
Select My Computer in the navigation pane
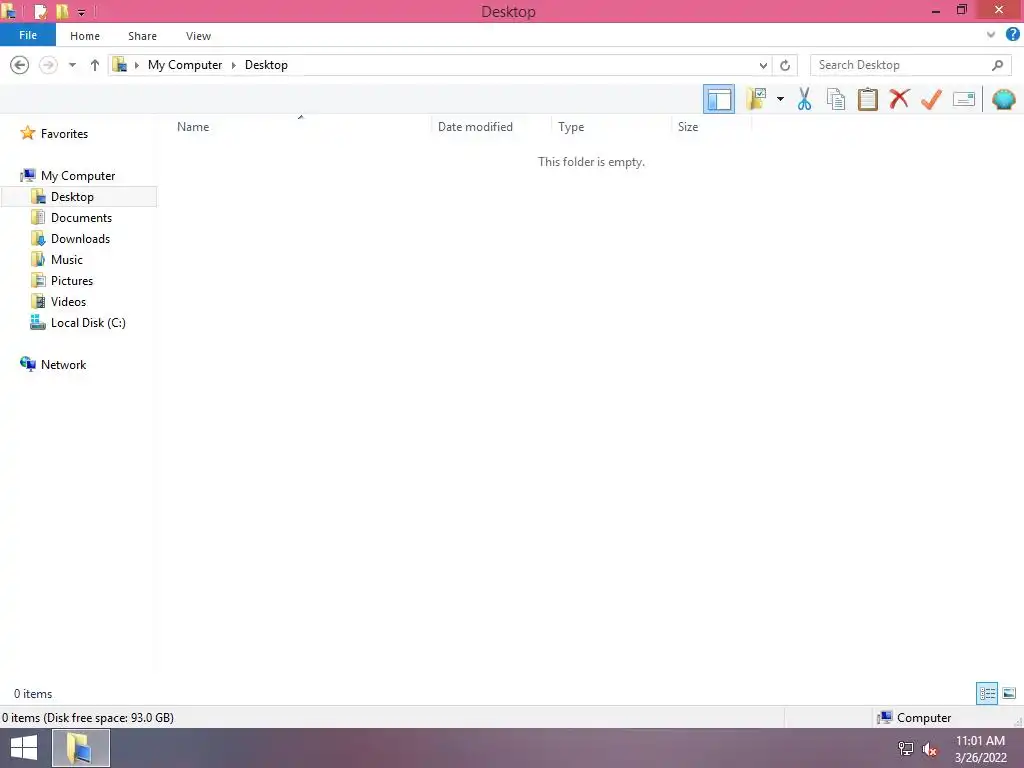tap(78, 176)
